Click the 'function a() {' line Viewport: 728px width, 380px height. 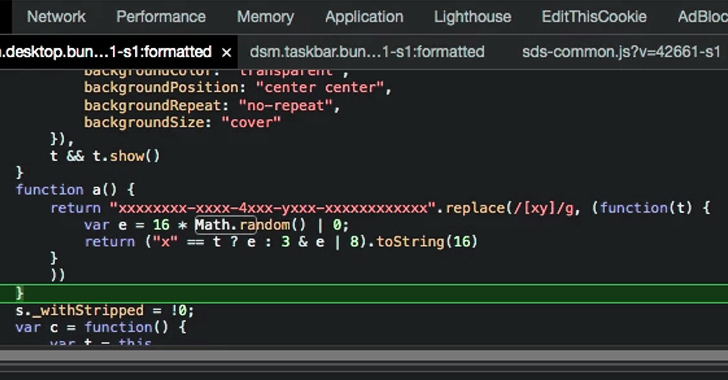[x=75, y=190]
